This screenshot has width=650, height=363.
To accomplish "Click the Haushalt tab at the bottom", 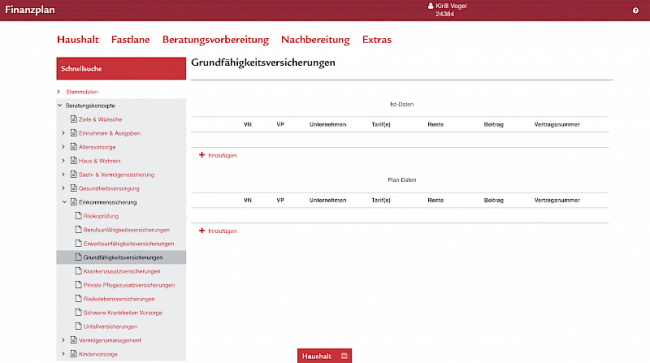I will coord(325,356).
